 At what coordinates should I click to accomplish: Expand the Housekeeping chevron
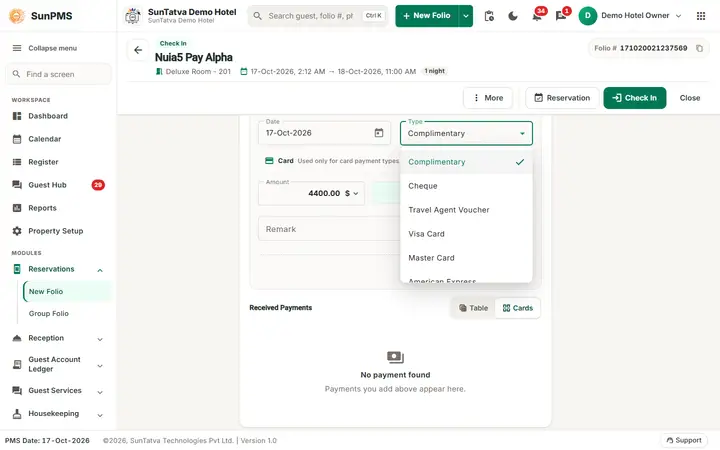point(100,415)
